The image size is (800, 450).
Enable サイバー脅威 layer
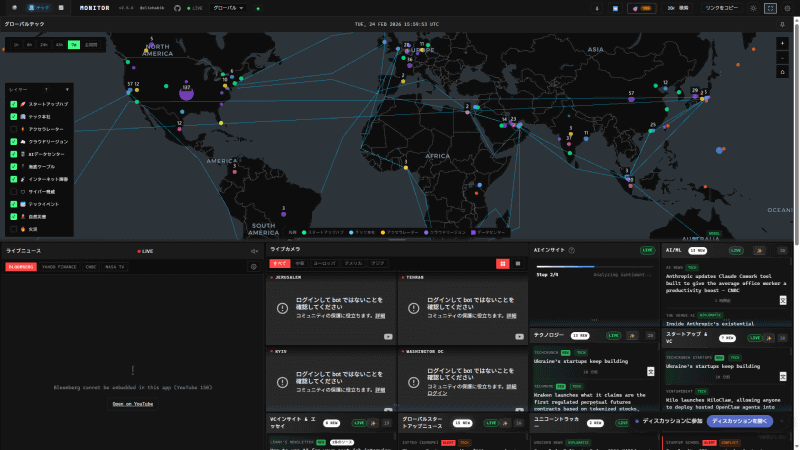pyautogui.click(x=14, y=192)
